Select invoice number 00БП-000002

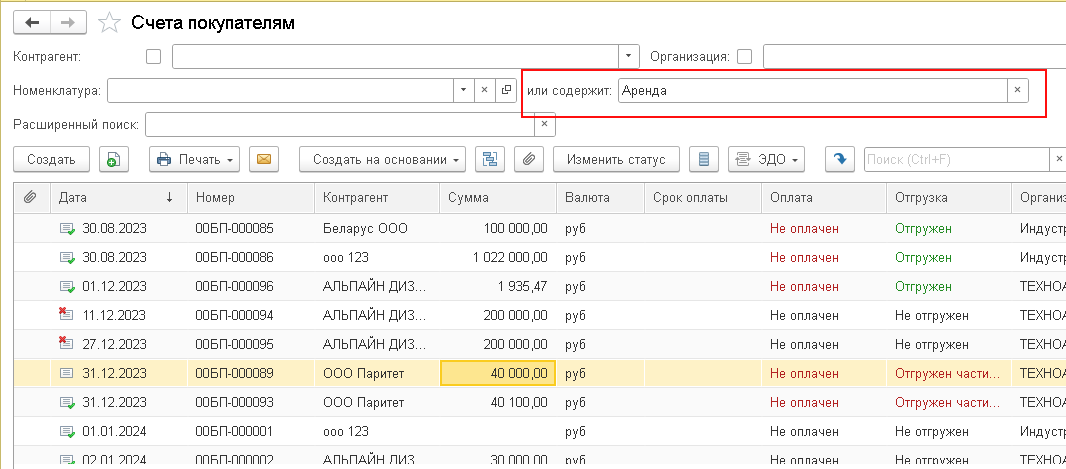(x=235, y=459)
